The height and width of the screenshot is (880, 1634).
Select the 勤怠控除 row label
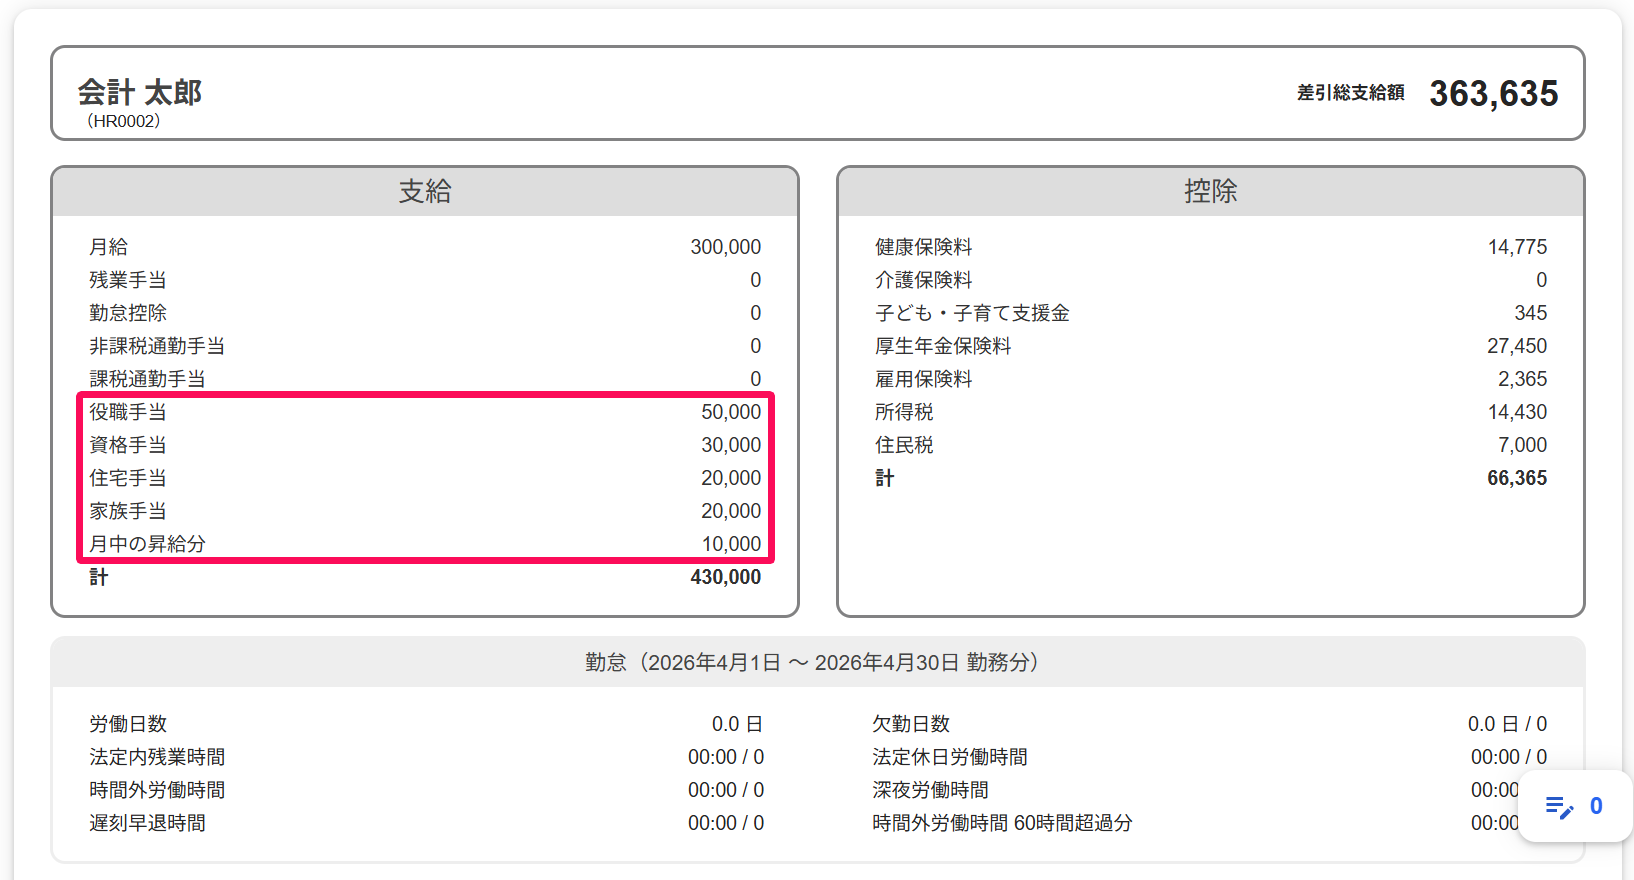tap(127, 313)
